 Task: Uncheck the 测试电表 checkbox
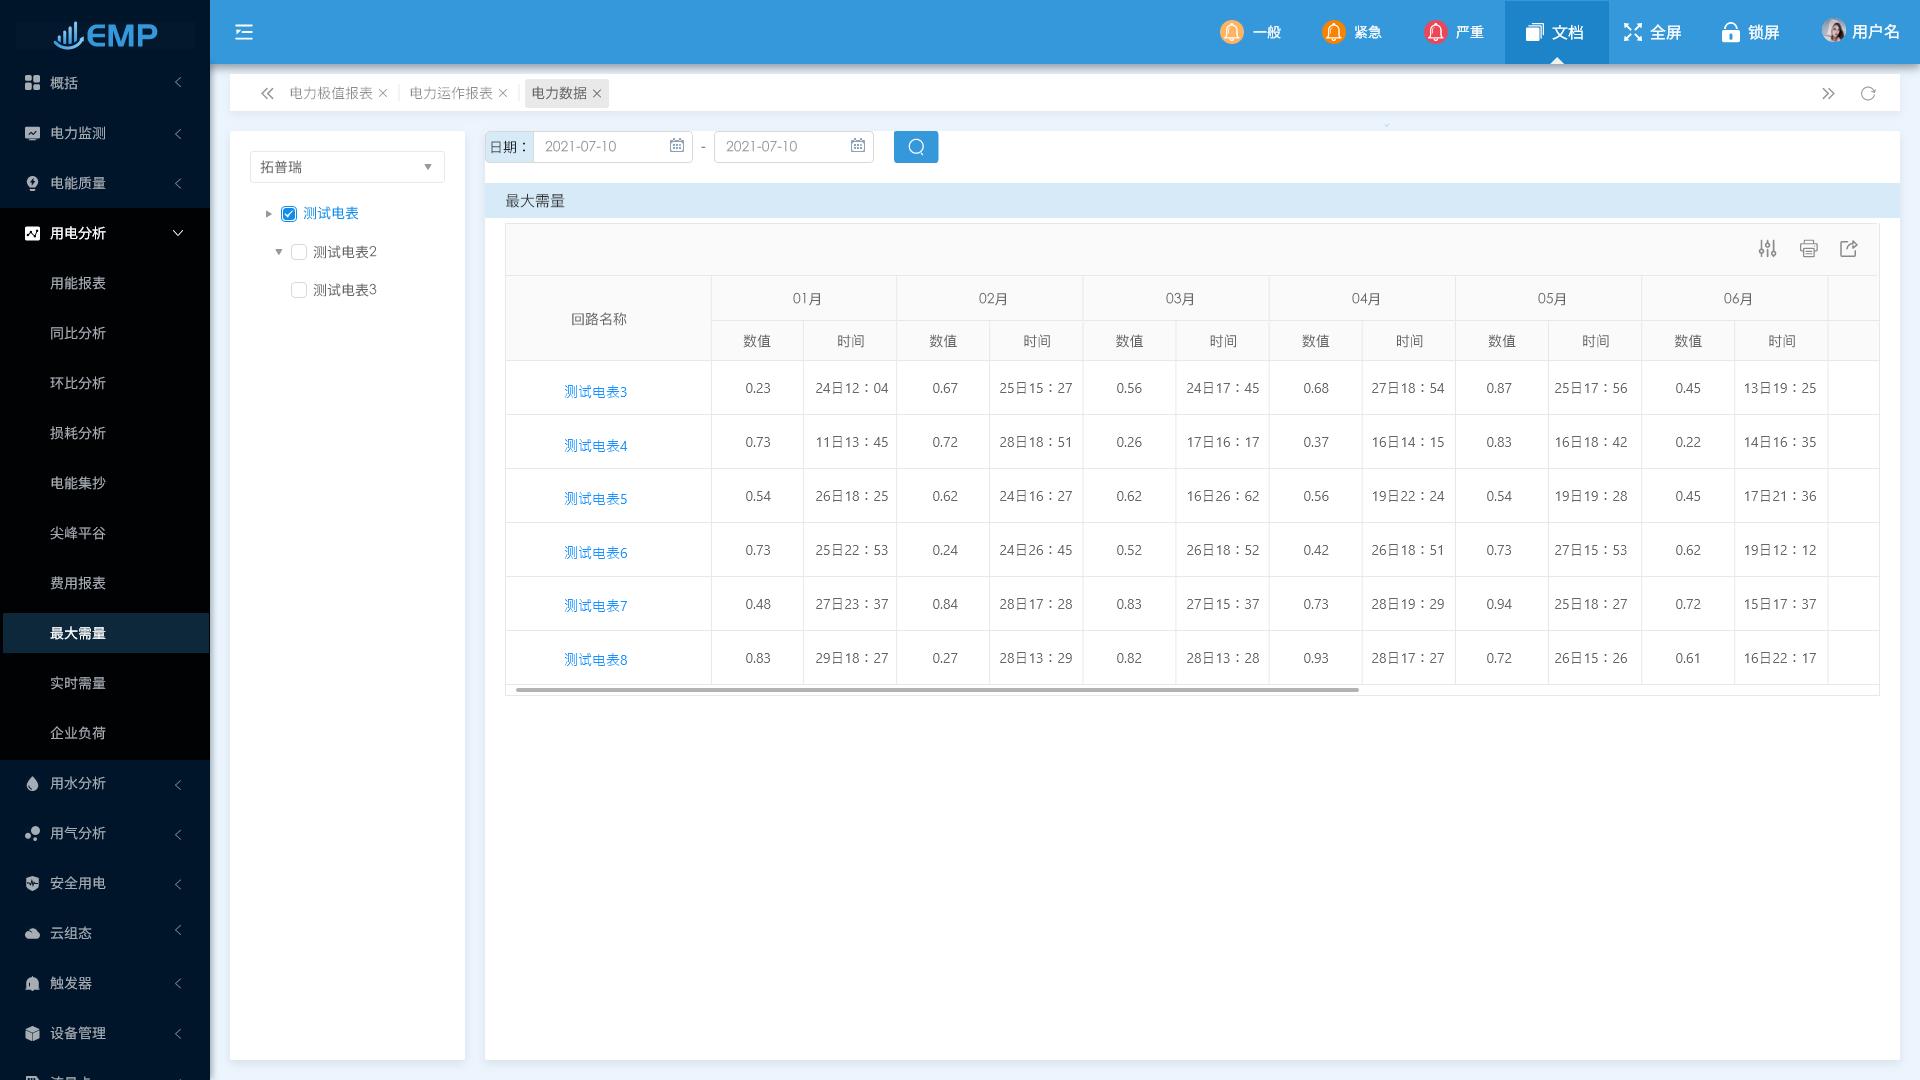click(x=289, y=214)
